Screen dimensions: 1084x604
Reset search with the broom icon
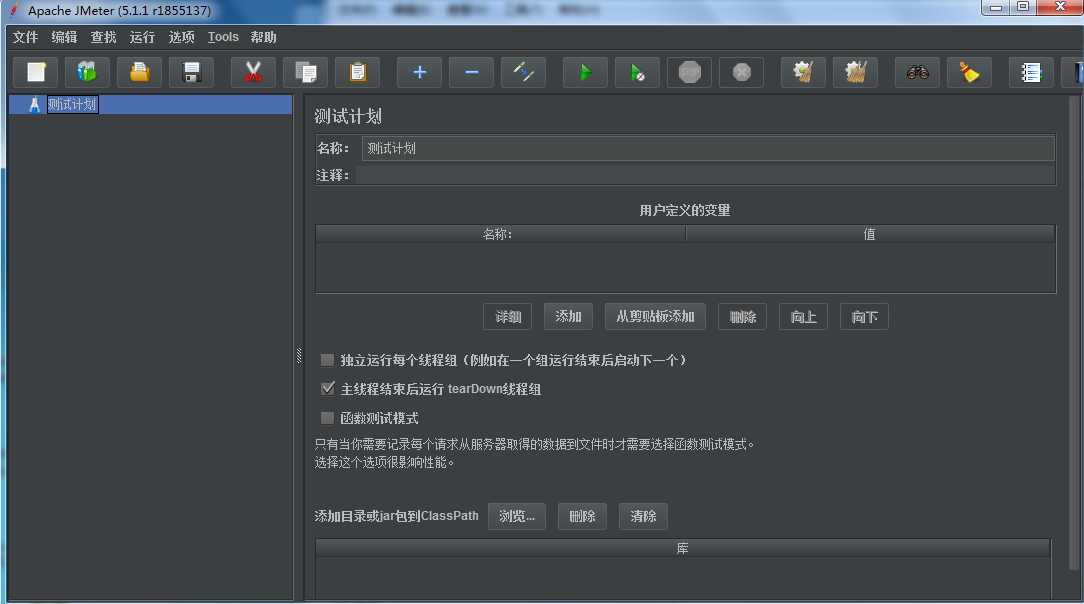[969, 72]
